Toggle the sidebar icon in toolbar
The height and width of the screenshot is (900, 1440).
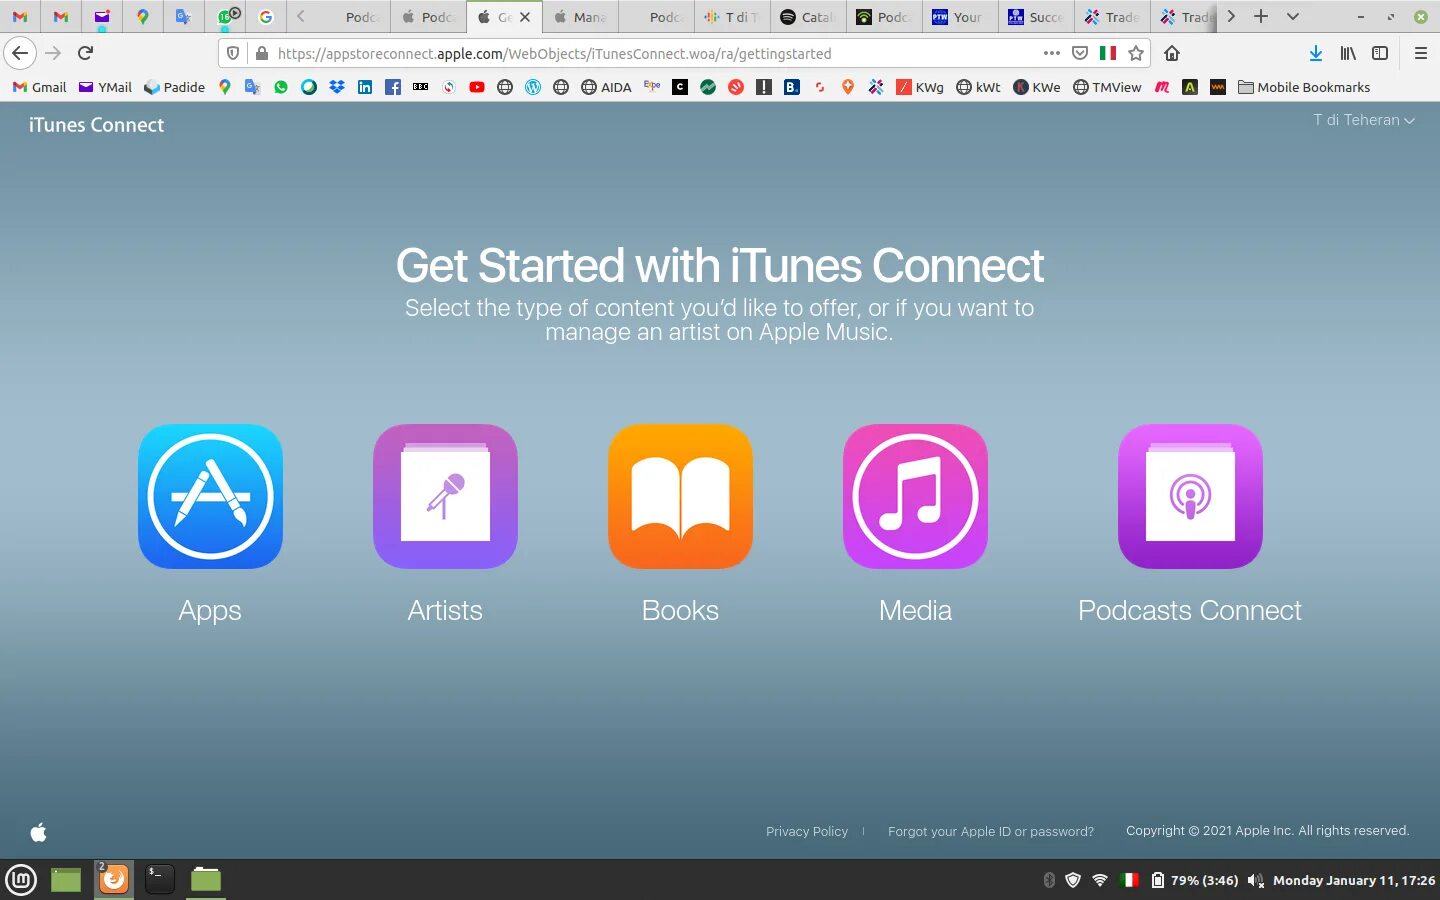[1380, 53]
